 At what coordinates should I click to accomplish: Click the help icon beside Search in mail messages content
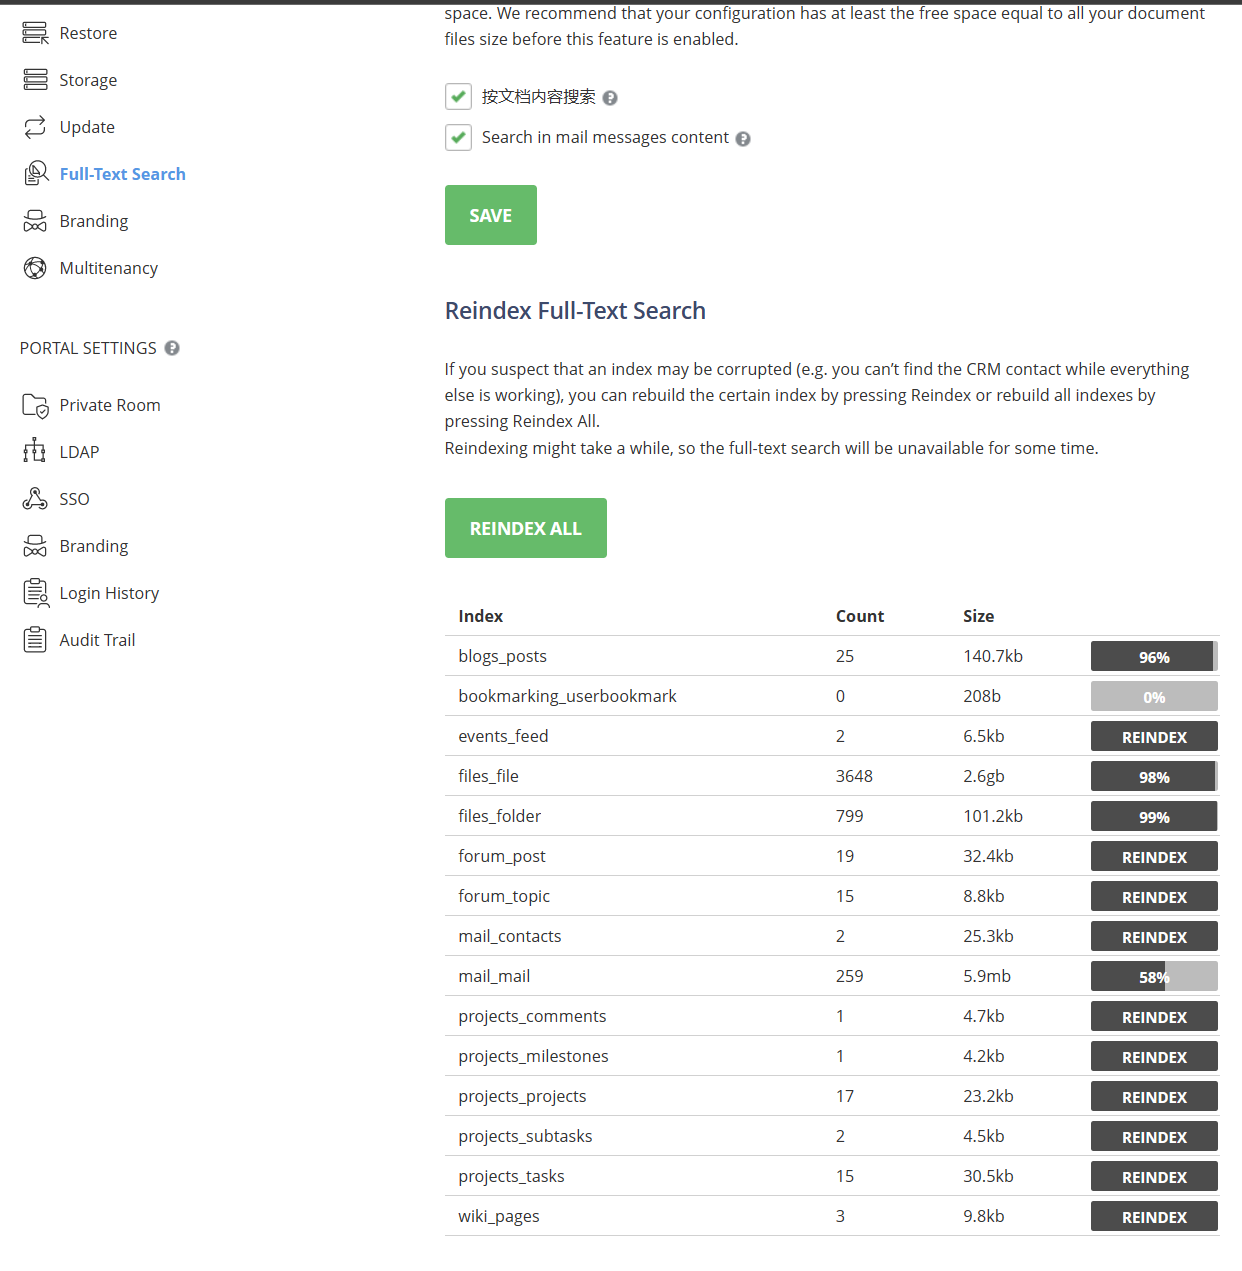coord(743,138)
